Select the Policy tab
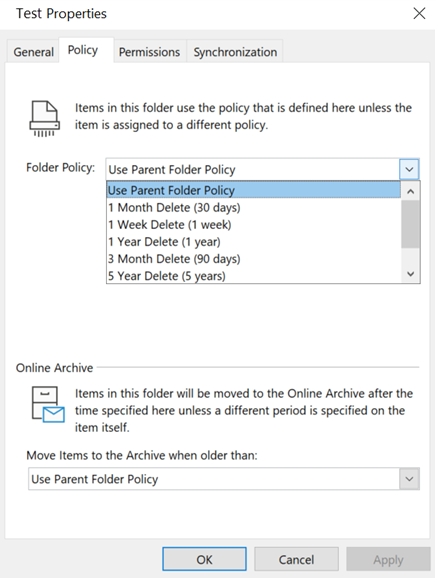The image size is (435, 578). 83,50
